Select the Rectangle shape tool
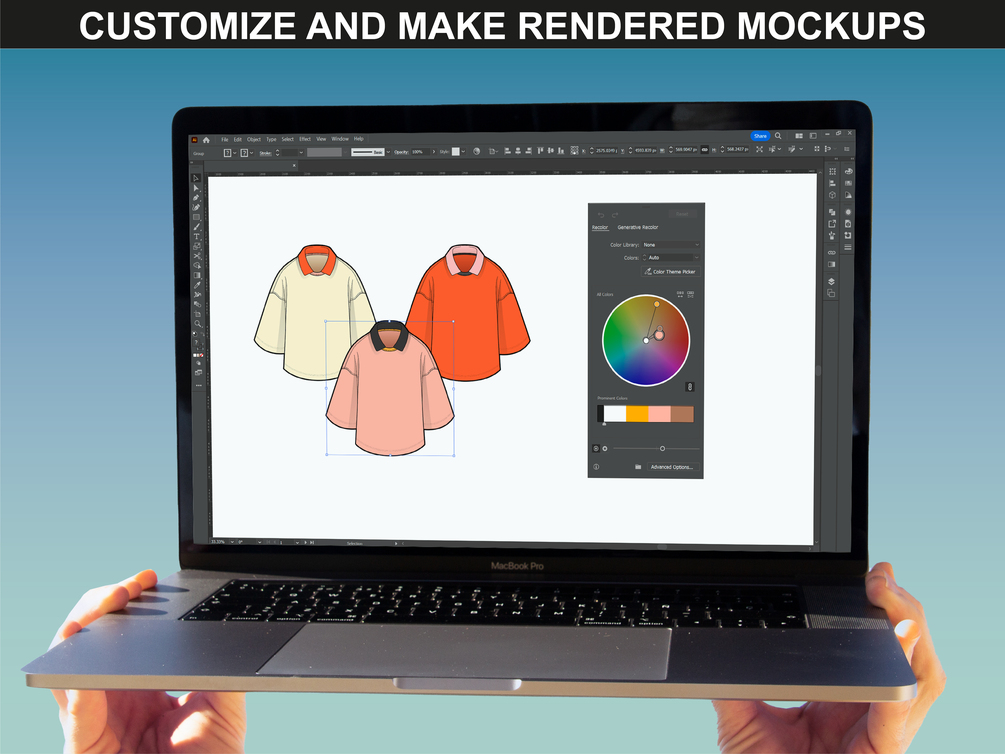Viewport: 1005px width, 754px height. tap(197, 217)
